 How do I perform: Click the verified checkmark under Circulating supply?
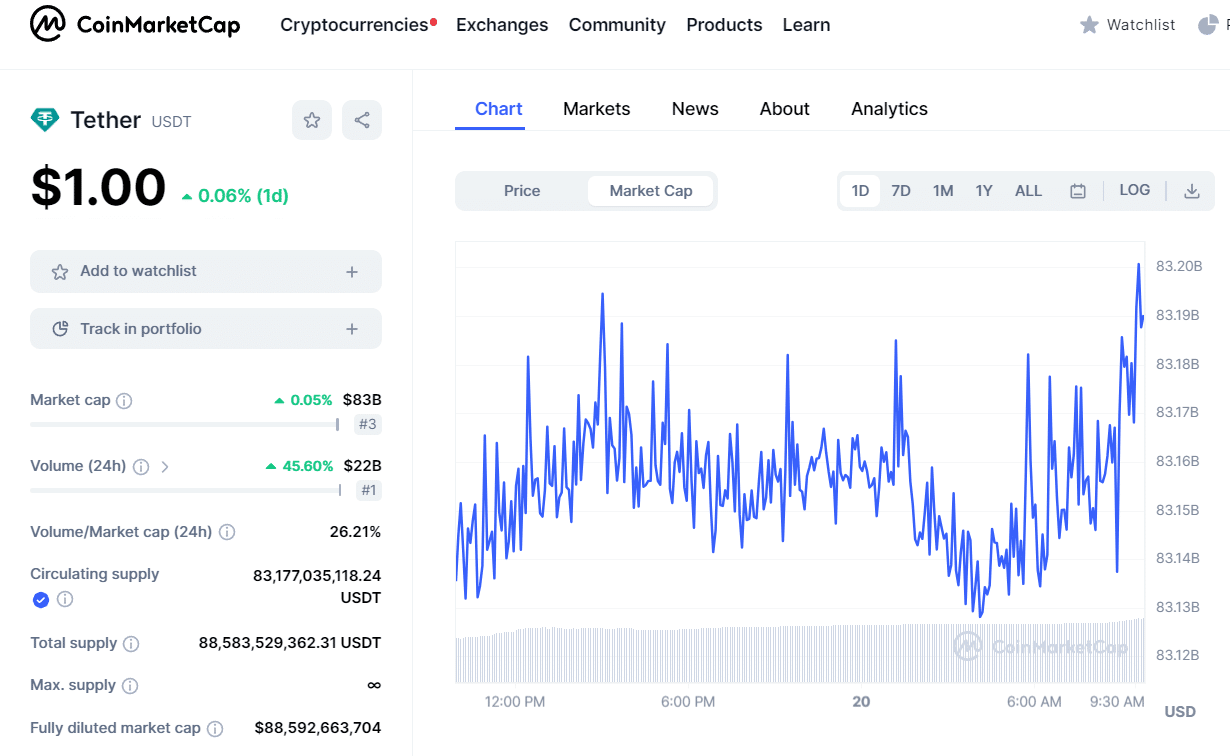pyautogui.click(x=41, y=600)
